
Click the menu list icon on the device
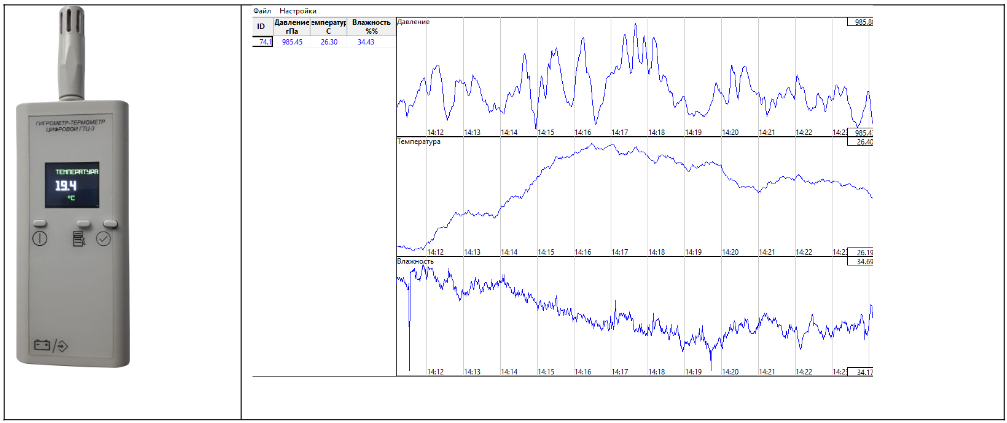click(77, 239)
